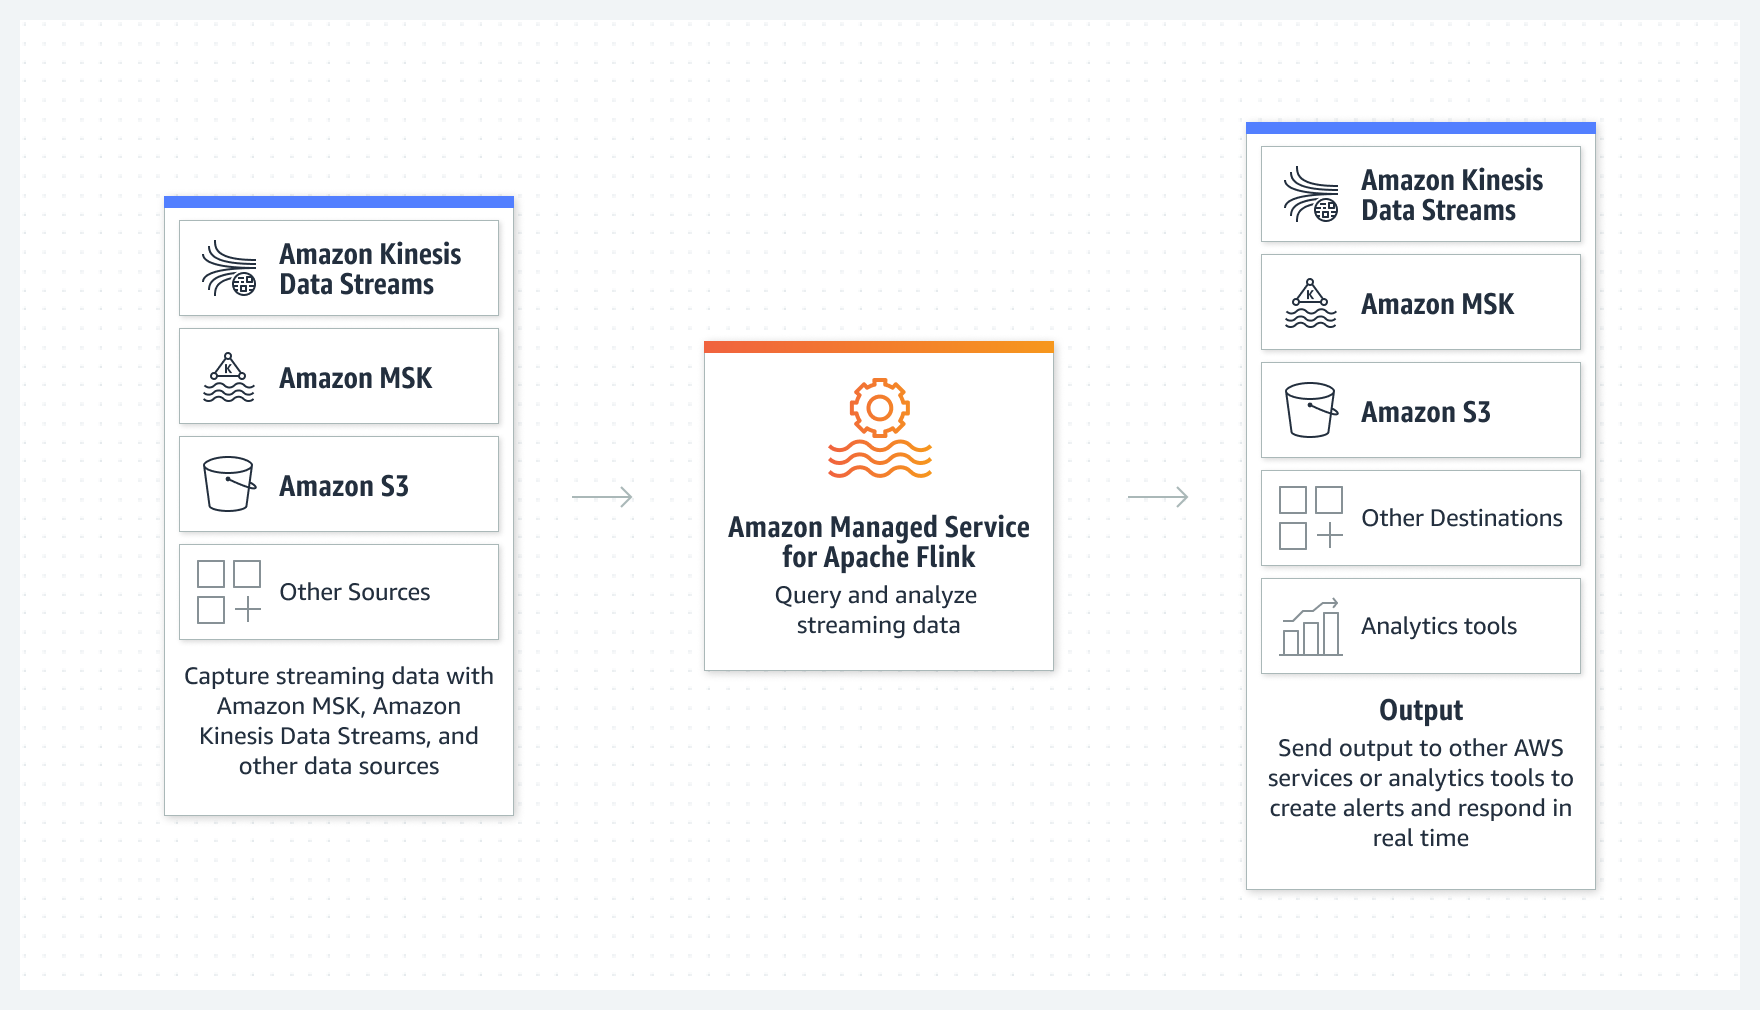Select the "Amazon S3" label in the Output panel
This screenshot has height=1010, width=1760.
pyautogui.click(x=1426, y=412)
